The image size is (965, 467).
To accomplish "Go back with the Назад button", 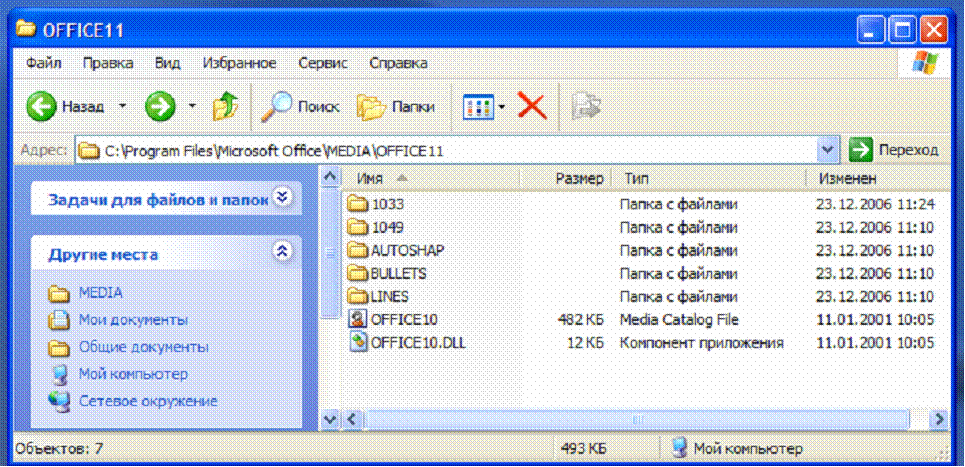I will click(65, 106).
